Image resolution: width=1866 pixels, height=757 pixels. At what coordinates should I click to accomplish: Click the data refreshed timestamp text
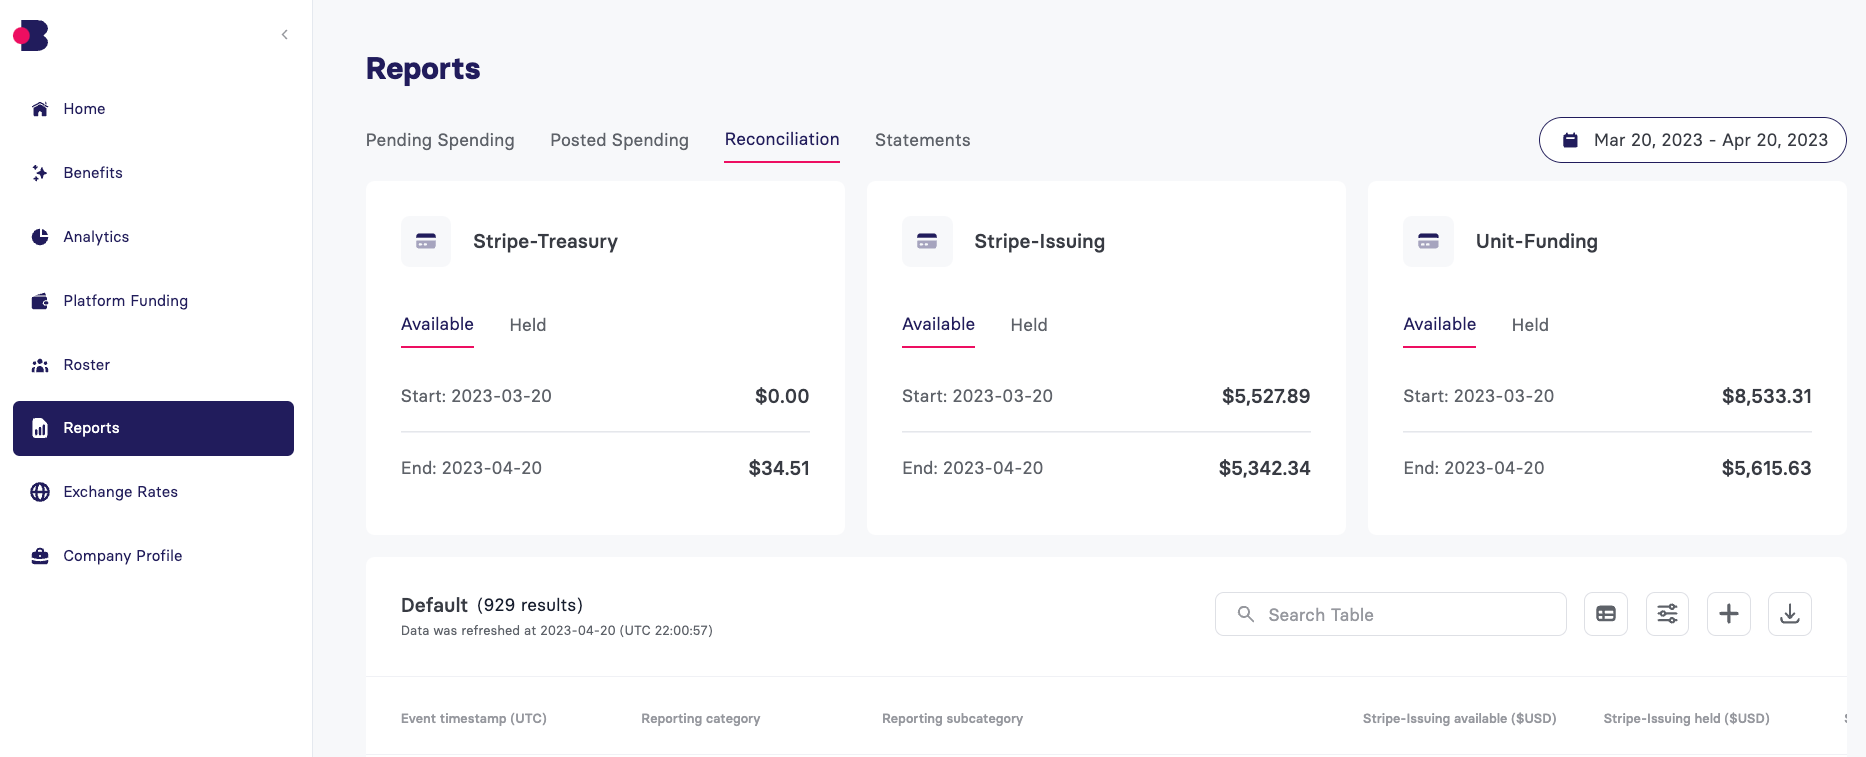(557, 631)
